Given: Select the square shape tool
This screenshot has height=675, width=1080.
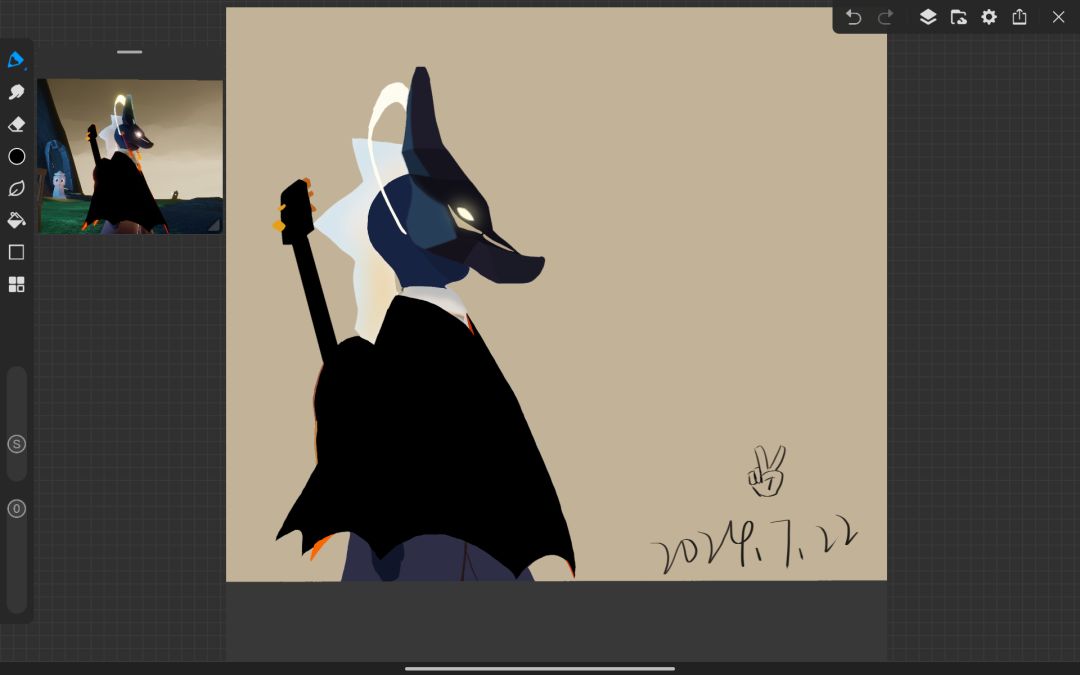Looking at the screenshot, I should pyautogui.click(x=17, y=252).
